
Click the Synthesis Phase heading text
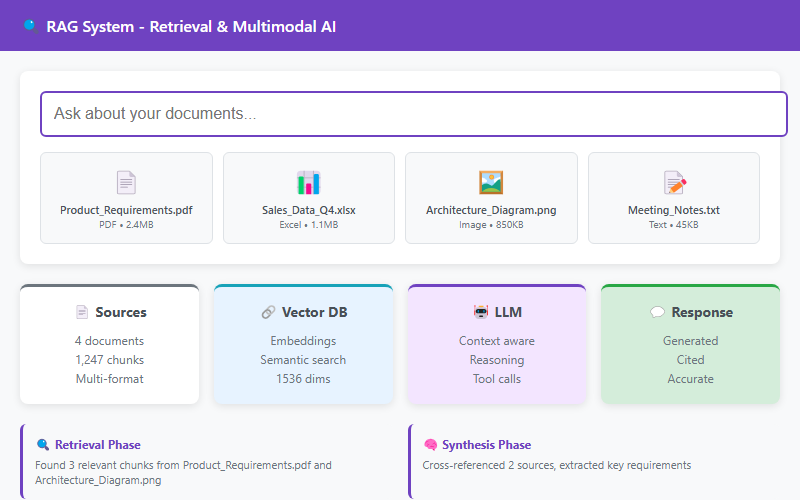(487, 445)
